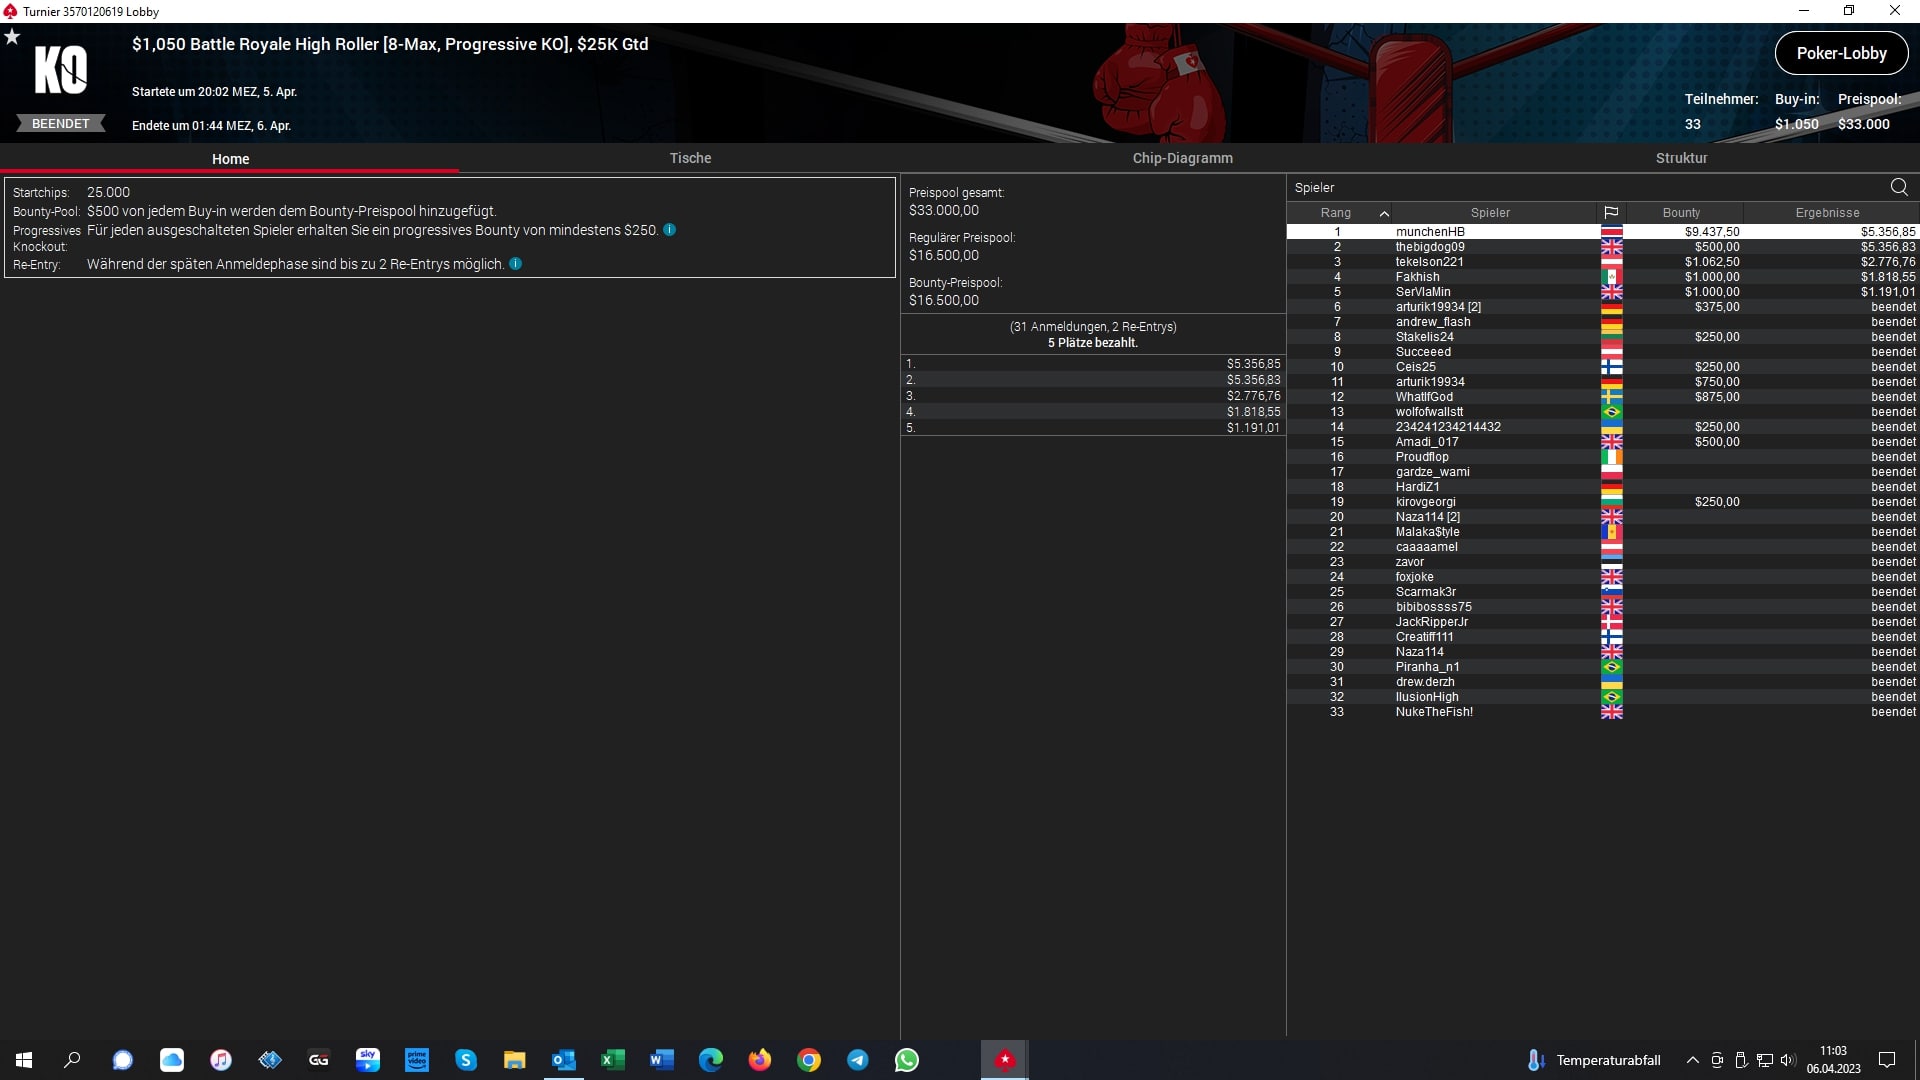Click the Poker-Lobby button
Image resolution: width=1920 pixels, height=1080 pixels.
point(1841,54)
